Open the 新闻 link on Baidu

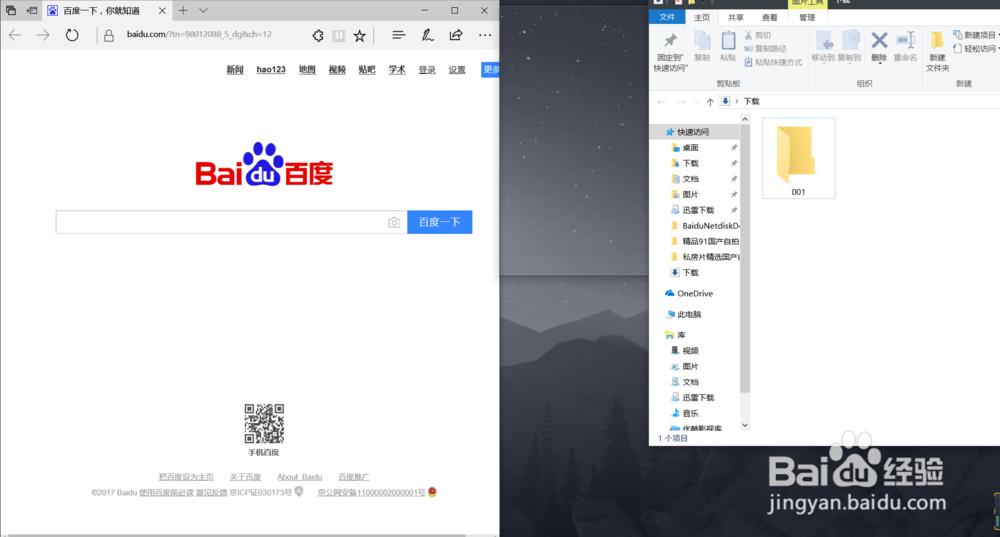(235, 70)
